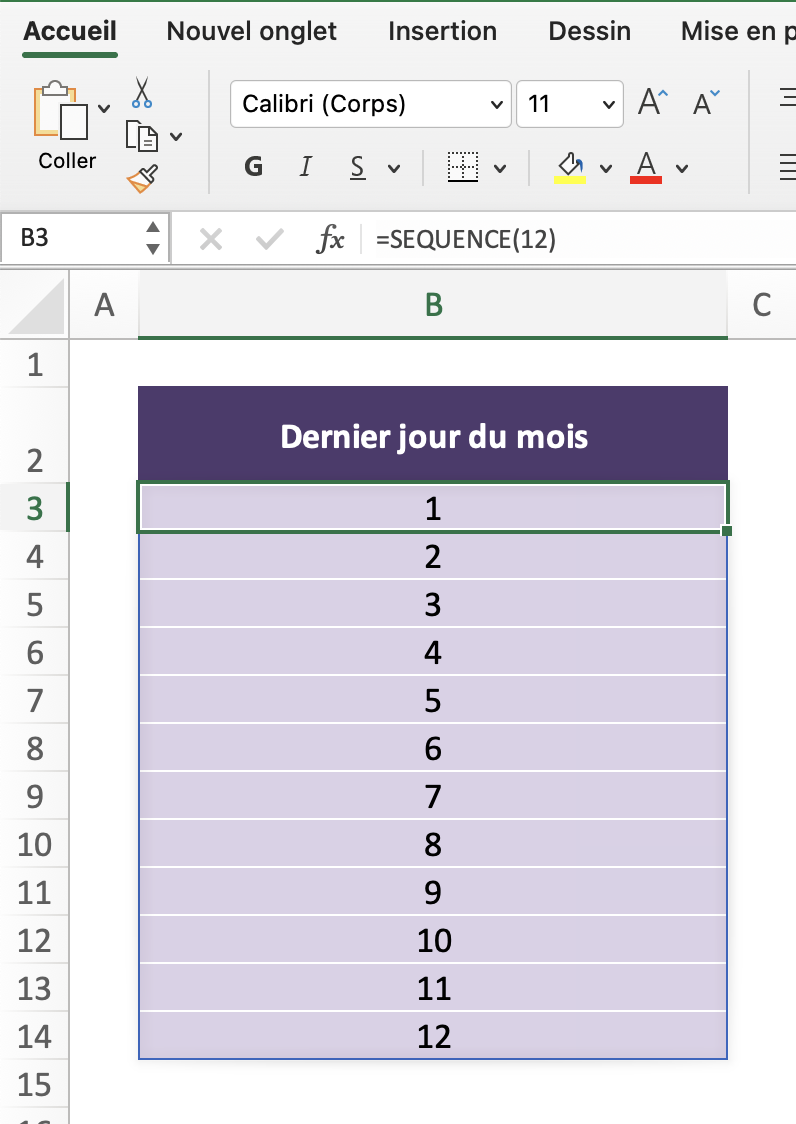The image size is (796, 1124).
Task: Confirm formula entry with checkmark icon
Action: [x=270, y=239]
